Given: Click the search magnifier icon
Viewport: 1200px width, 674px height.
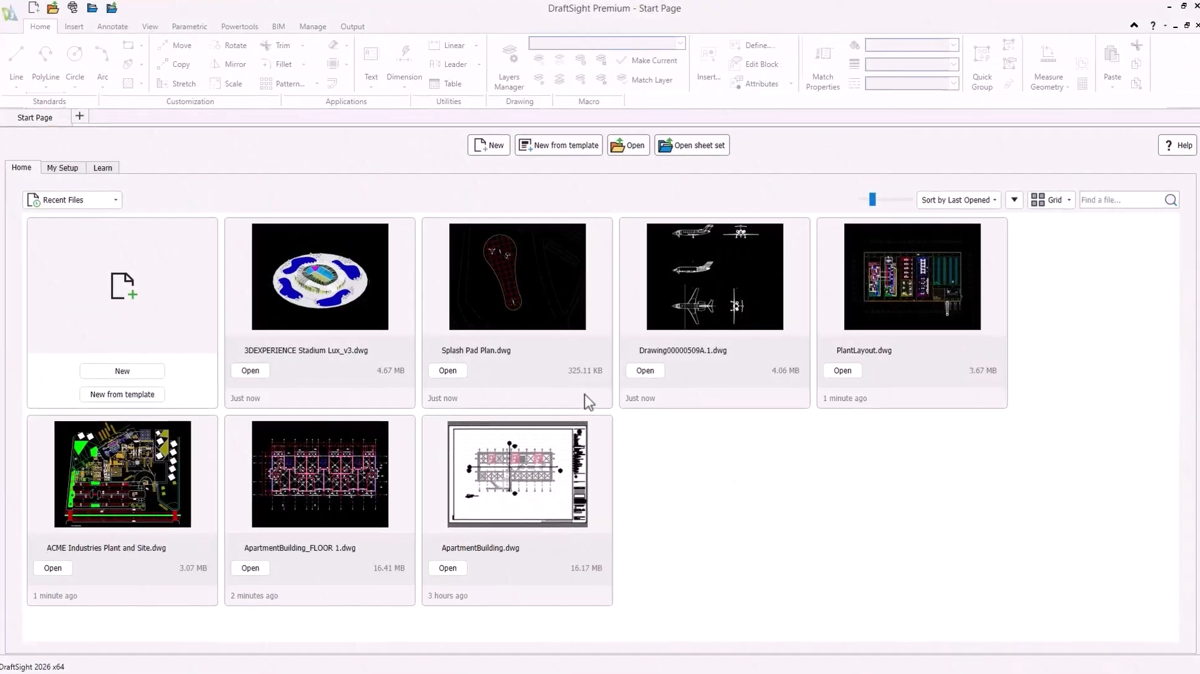Looking at the screenshot, I should (1171, 200).
